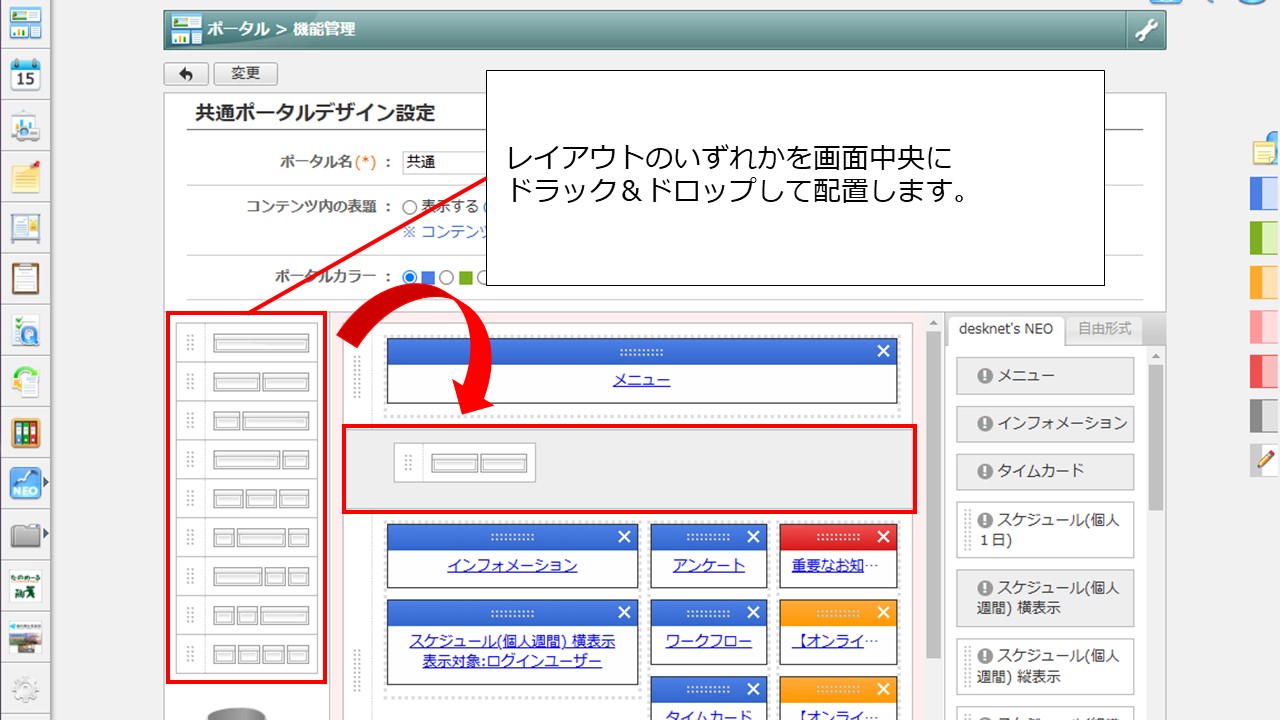
Task: Click the green color swatch on right edge
Action: click(x=1264, y=238)
